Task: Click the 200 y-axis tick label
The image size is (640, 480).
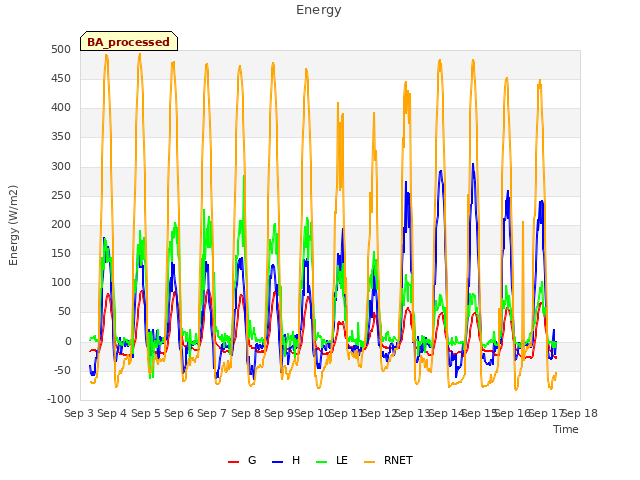Action: pos(61,224)
